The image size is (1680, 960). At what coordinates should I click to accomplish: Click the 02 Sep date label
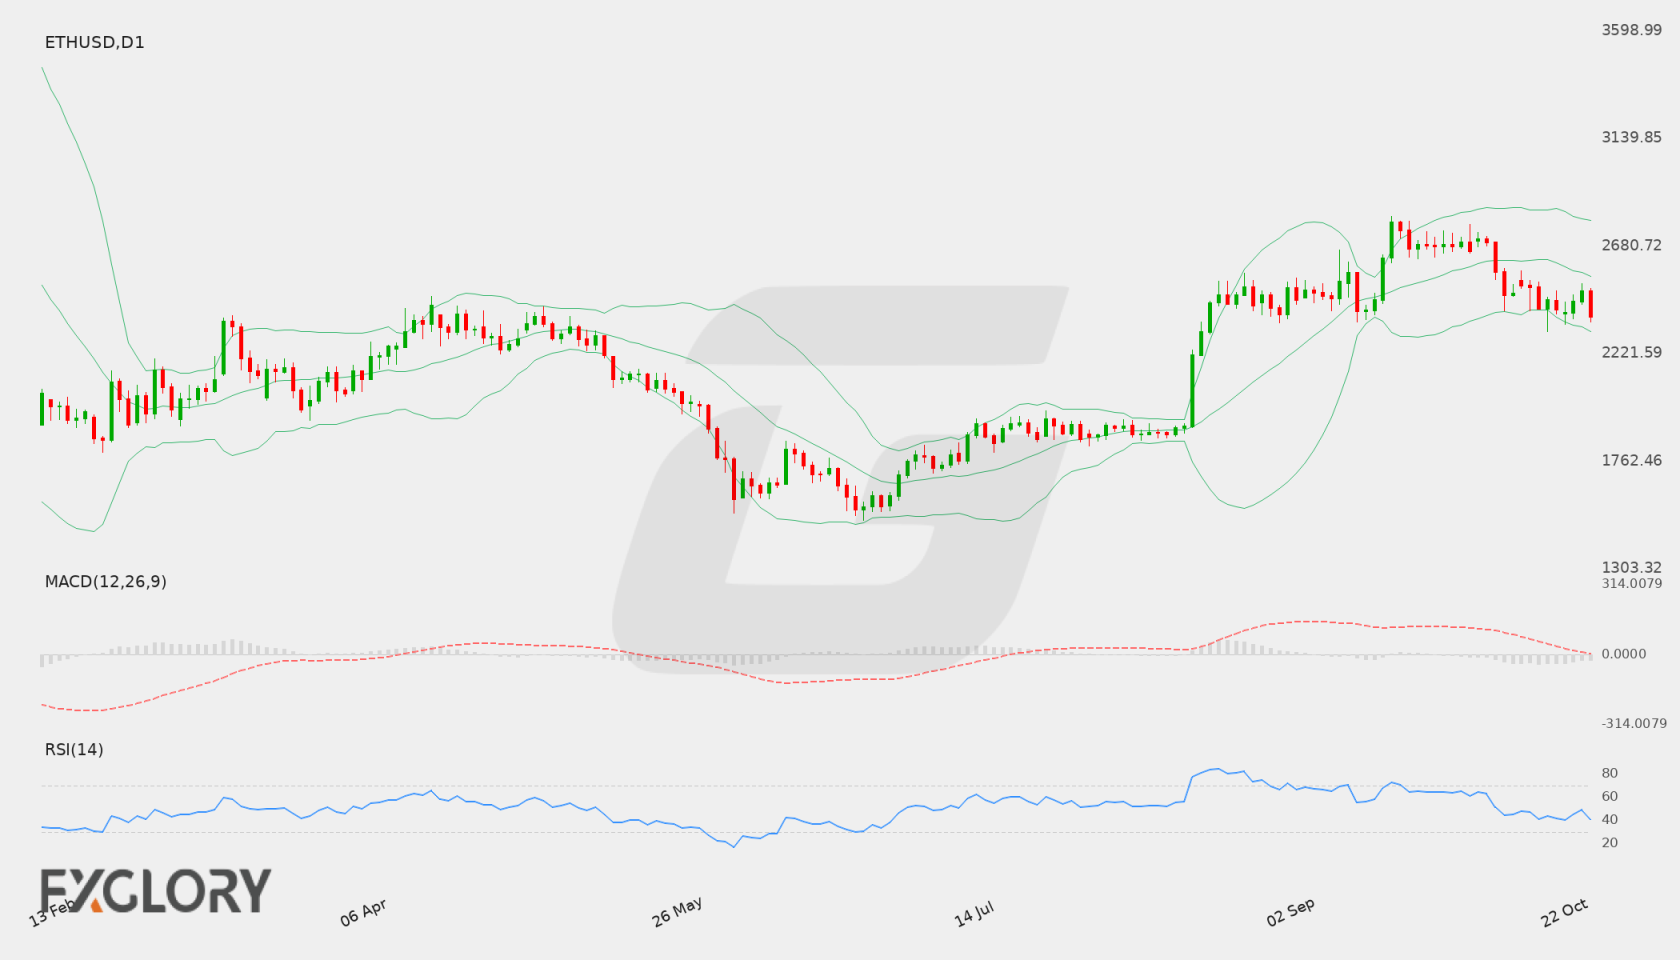click(1290, 912)
